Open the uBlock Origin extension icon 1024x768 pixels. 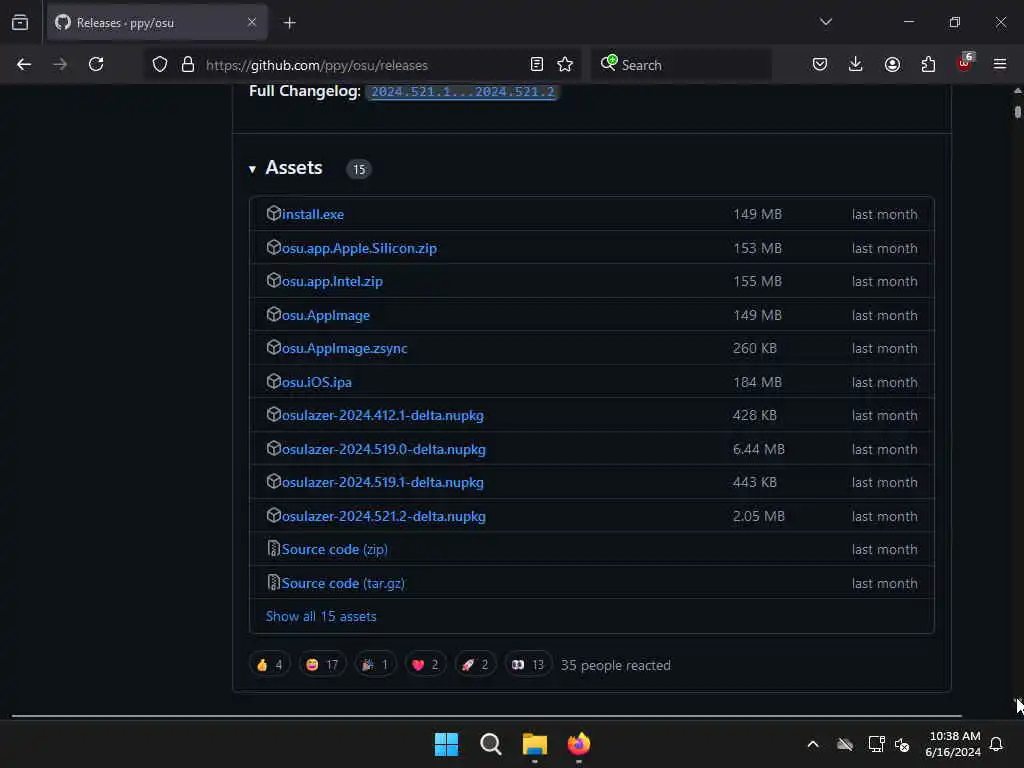[965, 63]
